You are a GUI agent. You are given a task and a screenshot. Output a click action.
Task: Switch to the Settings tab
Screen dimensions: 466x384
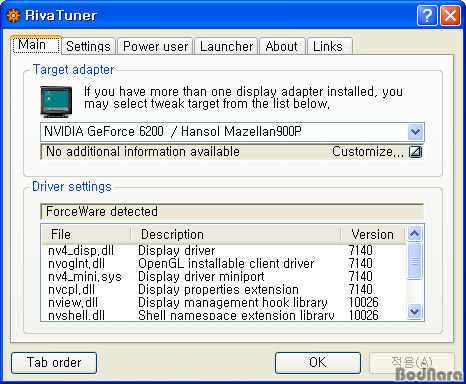pos(88,46)
